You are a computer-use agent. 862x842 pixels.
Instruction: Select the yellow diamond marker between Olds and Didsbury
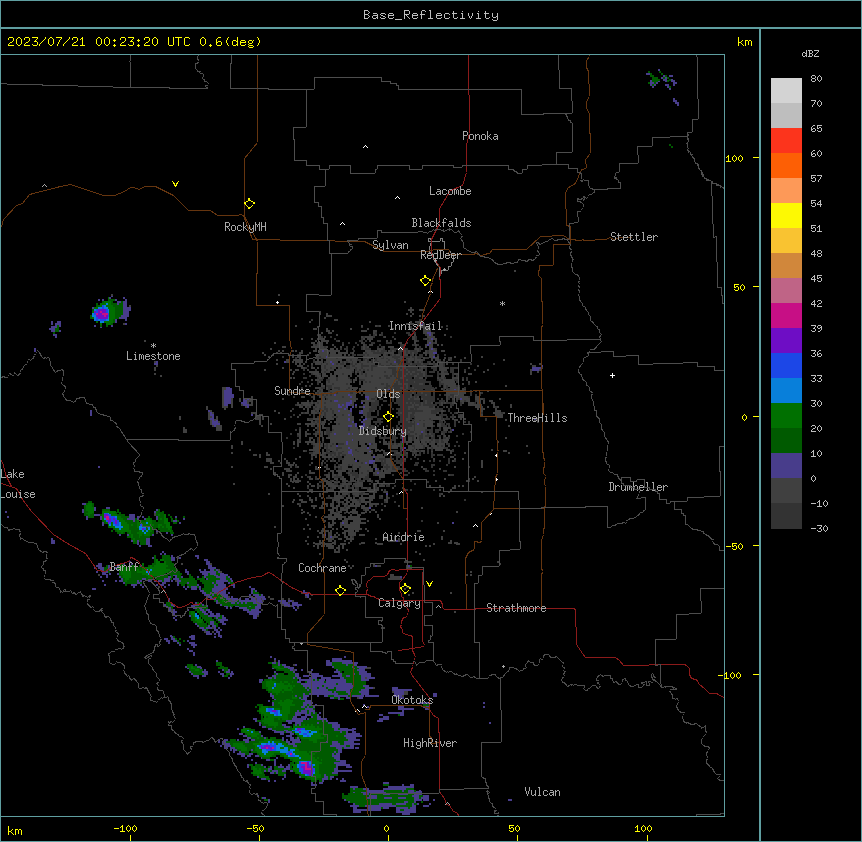[388, 417]
